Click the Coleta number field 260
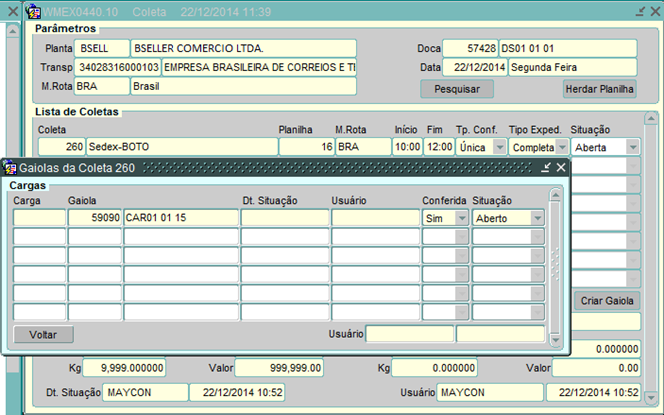This screenshot has height=415, width=664. [x=62, y=147]
